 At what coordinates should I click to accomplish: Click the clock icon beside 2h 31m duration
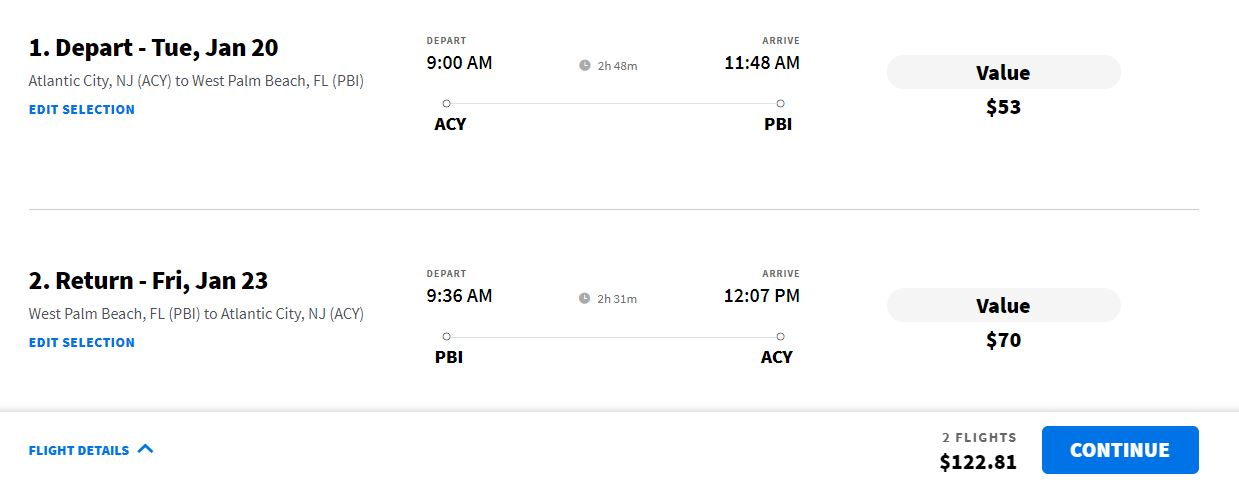coord(584,299)
